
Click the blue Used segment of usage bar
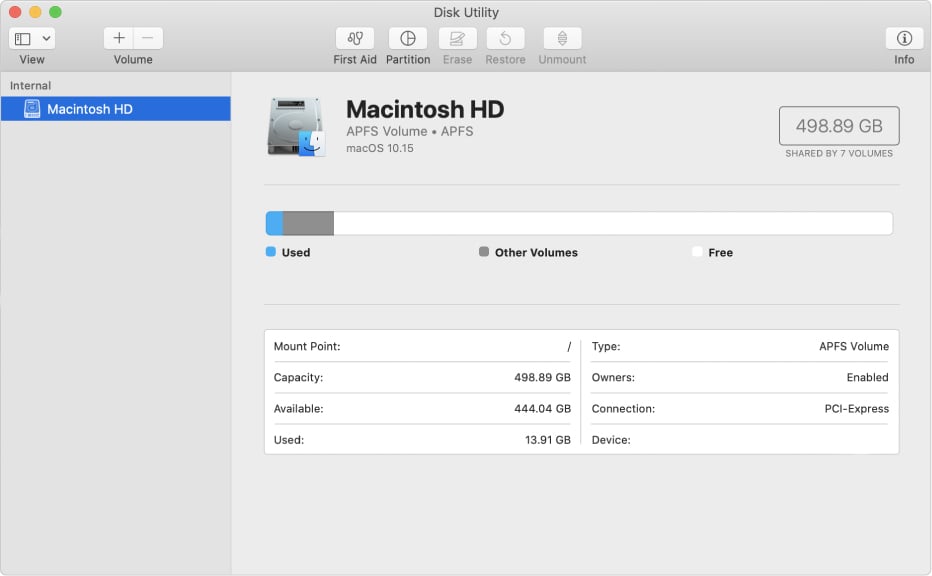click(x=274, y=224)
